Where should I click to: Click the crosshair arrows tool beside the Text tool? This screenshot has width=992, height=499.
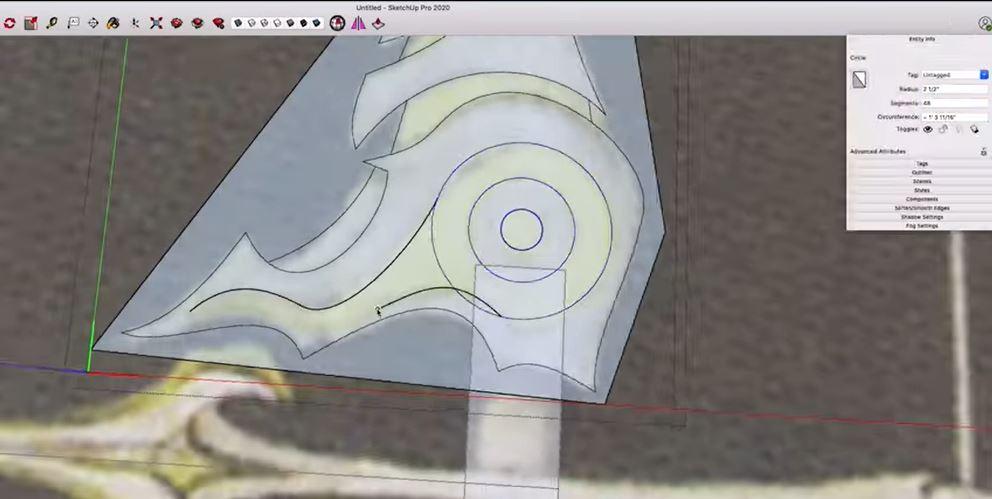(93, 23)
